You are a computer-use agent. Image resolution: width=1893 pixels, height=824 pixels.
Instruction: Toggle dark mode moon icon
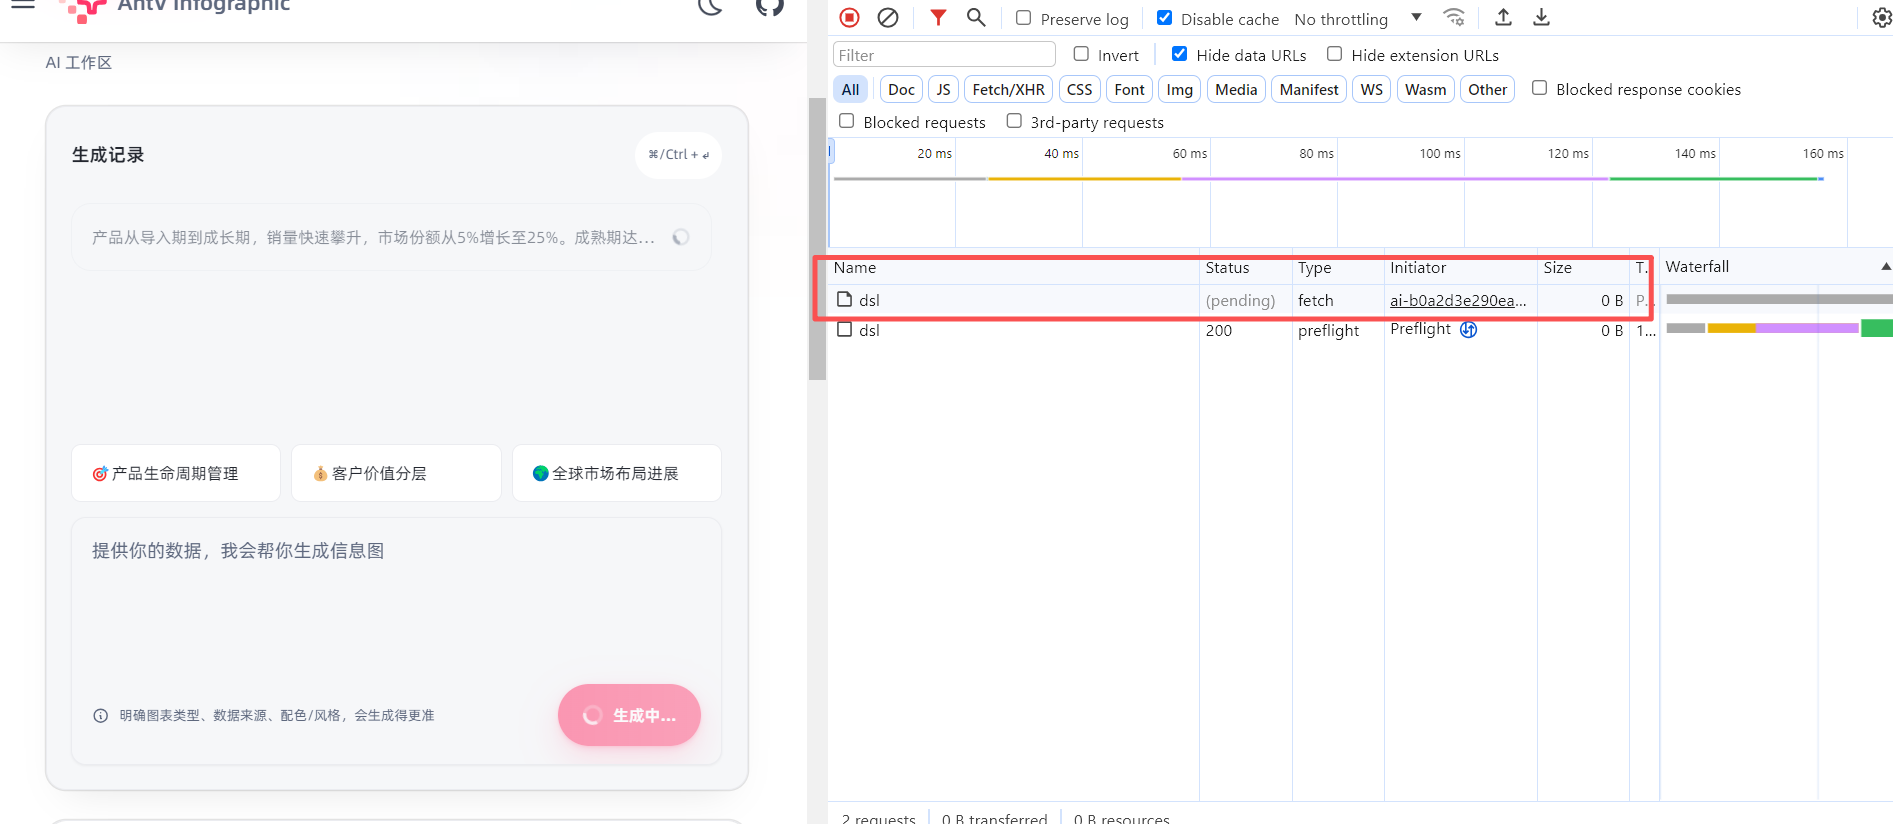710,7
